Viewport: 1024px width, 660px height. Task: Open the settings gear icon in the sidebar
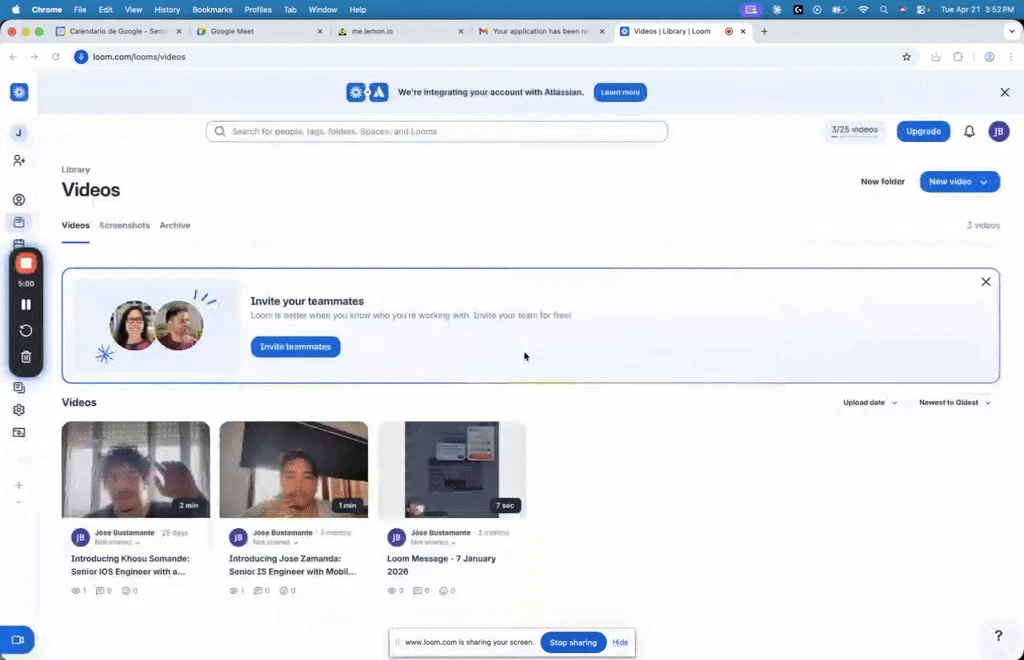click(x=19, y=410)
